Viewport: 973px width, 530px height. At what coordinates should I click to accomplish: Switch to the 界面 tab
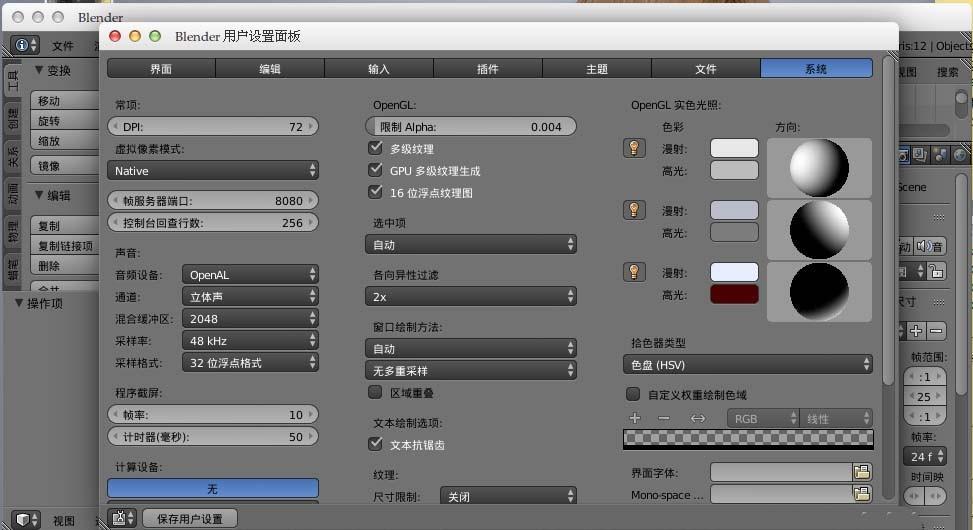161,68
